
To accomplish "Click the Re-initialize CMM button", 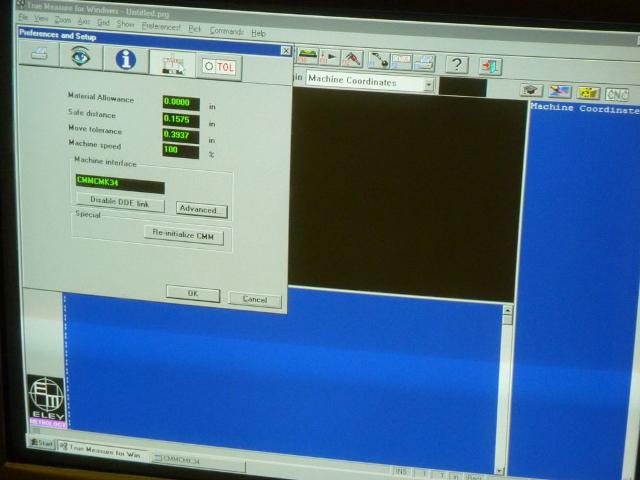I will click(x=183, y=235).
